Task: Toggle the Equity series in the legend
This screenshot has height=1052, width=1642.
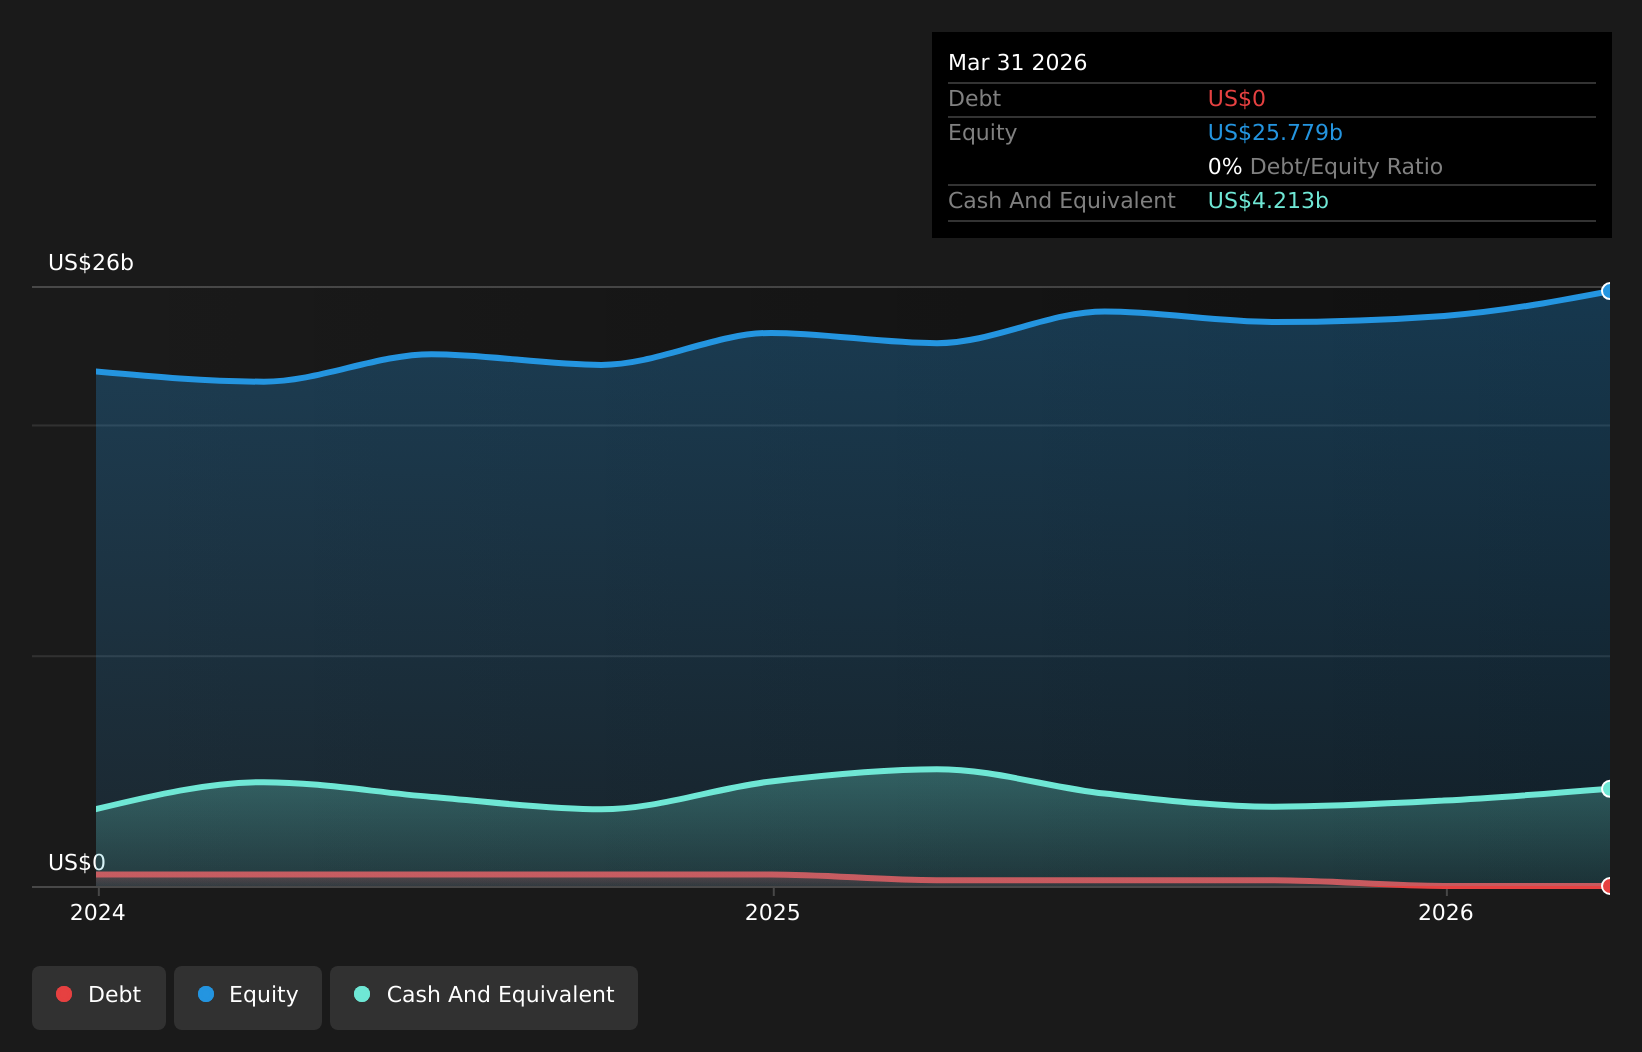Action: click(248, 997)
